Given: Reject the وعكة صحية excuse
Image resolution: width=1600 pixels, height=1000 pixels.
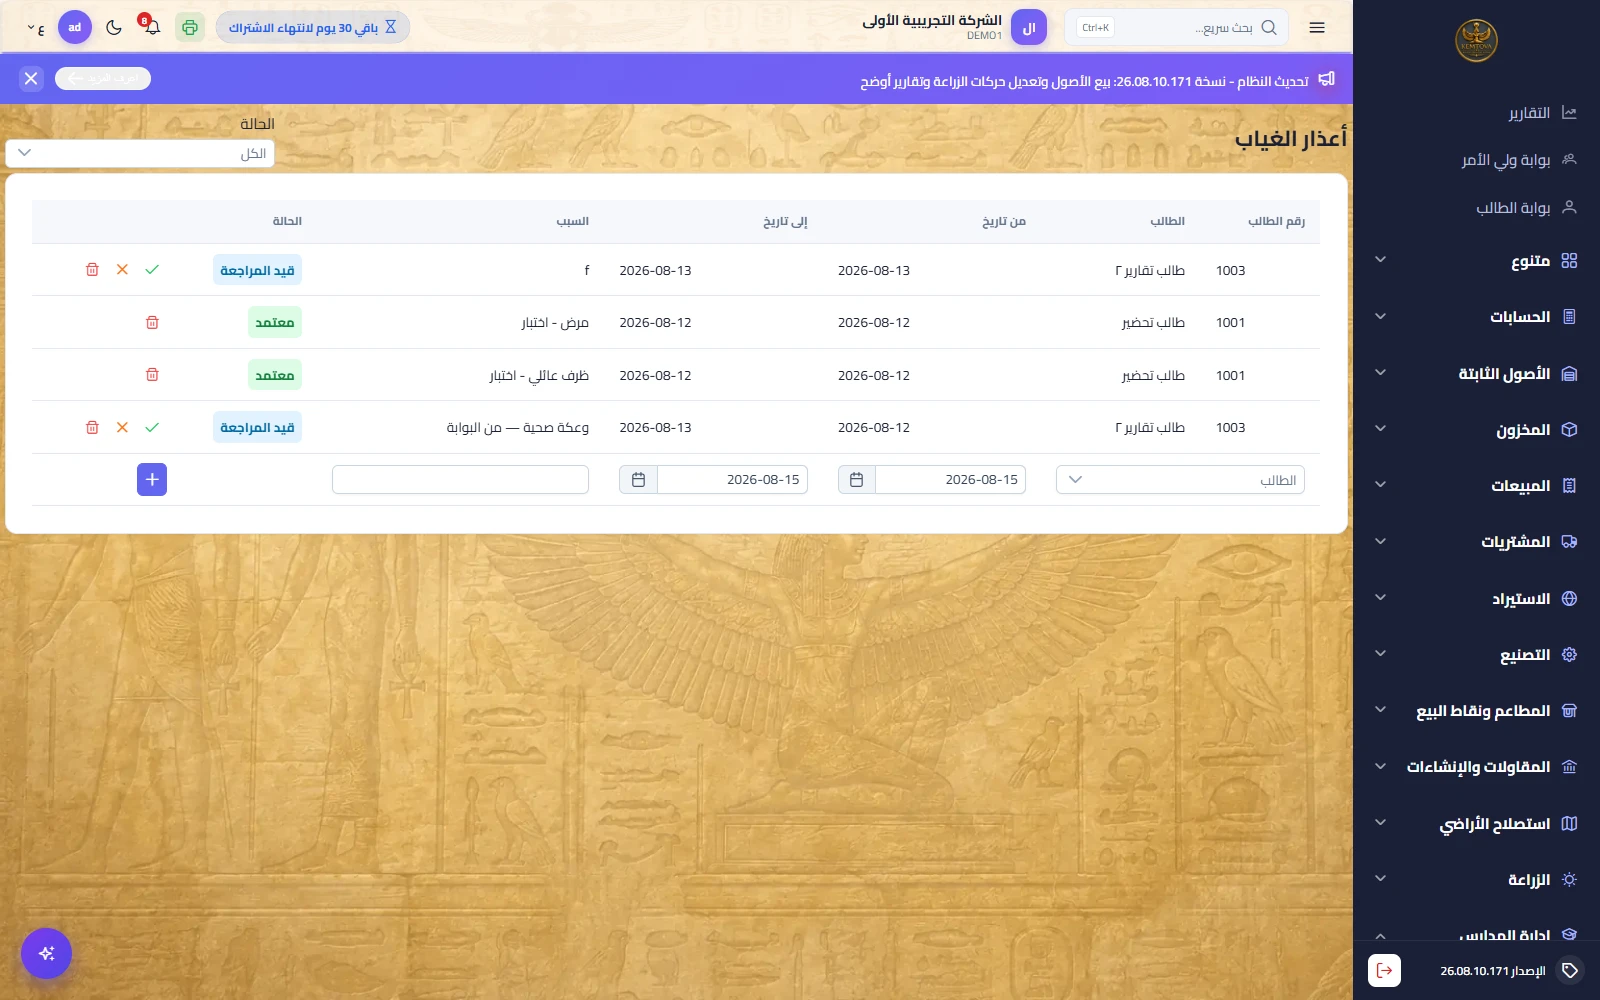Looking at the screenshot, I should pyautogui.click(x=122, y=427).
